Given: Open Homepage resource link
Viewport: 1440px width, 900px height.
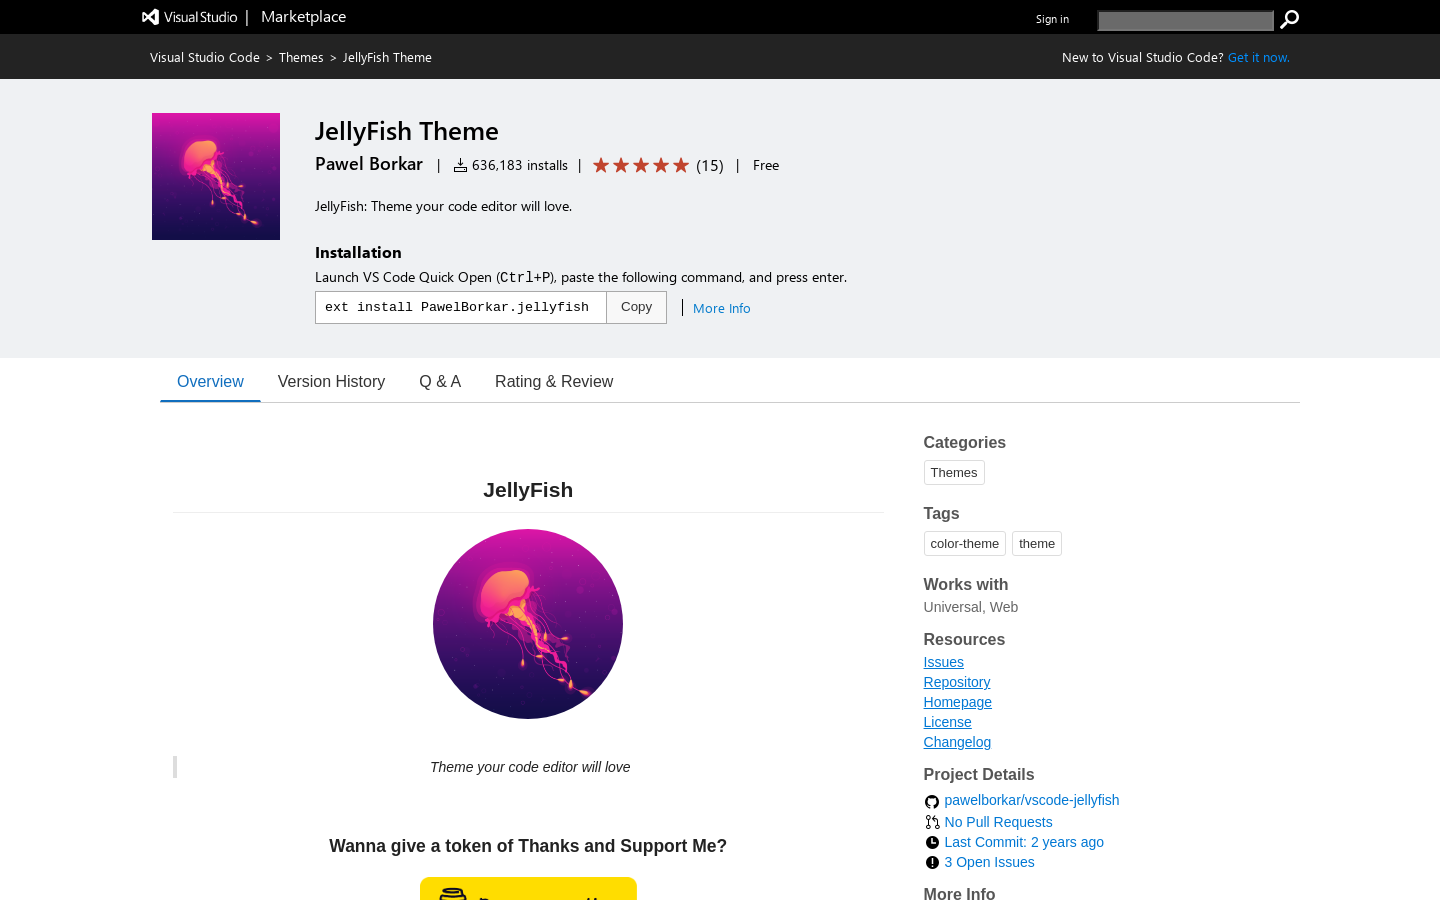Looking at the screenshot, I should 958,702.
